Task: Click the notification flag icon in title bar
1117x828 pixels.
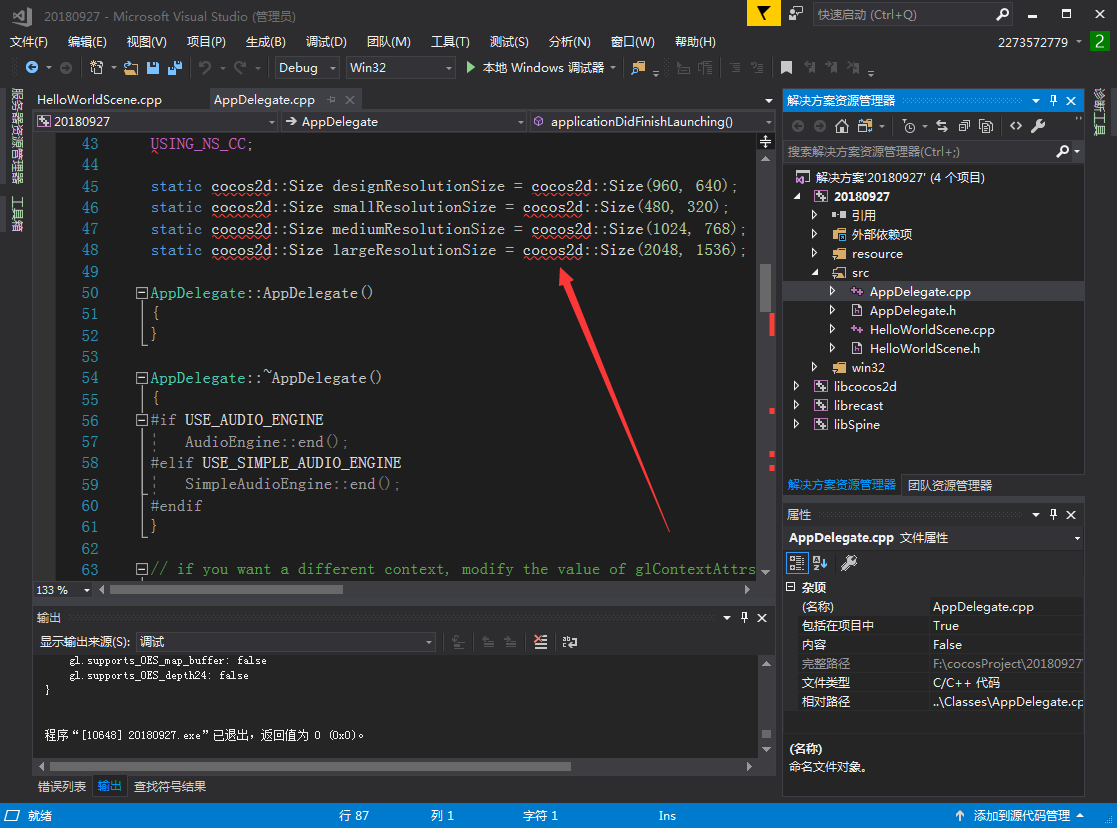Action: (x=764, y=13)
